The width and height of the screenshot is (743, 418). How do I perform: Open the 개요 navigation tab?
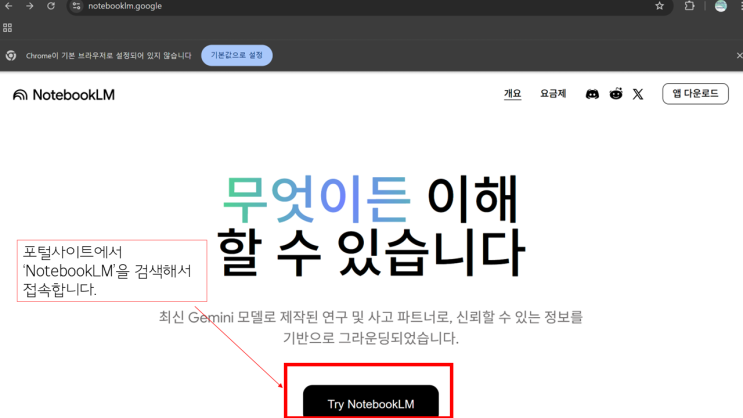coord(512,94)
